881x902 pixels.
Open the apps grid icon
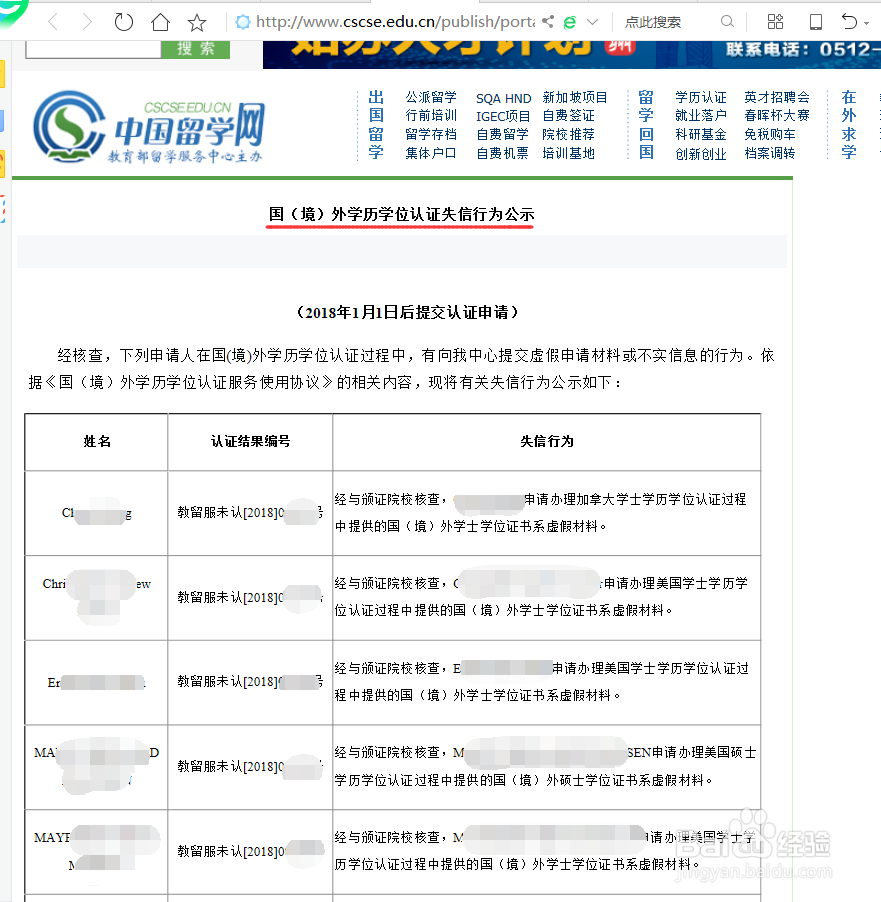775,22
